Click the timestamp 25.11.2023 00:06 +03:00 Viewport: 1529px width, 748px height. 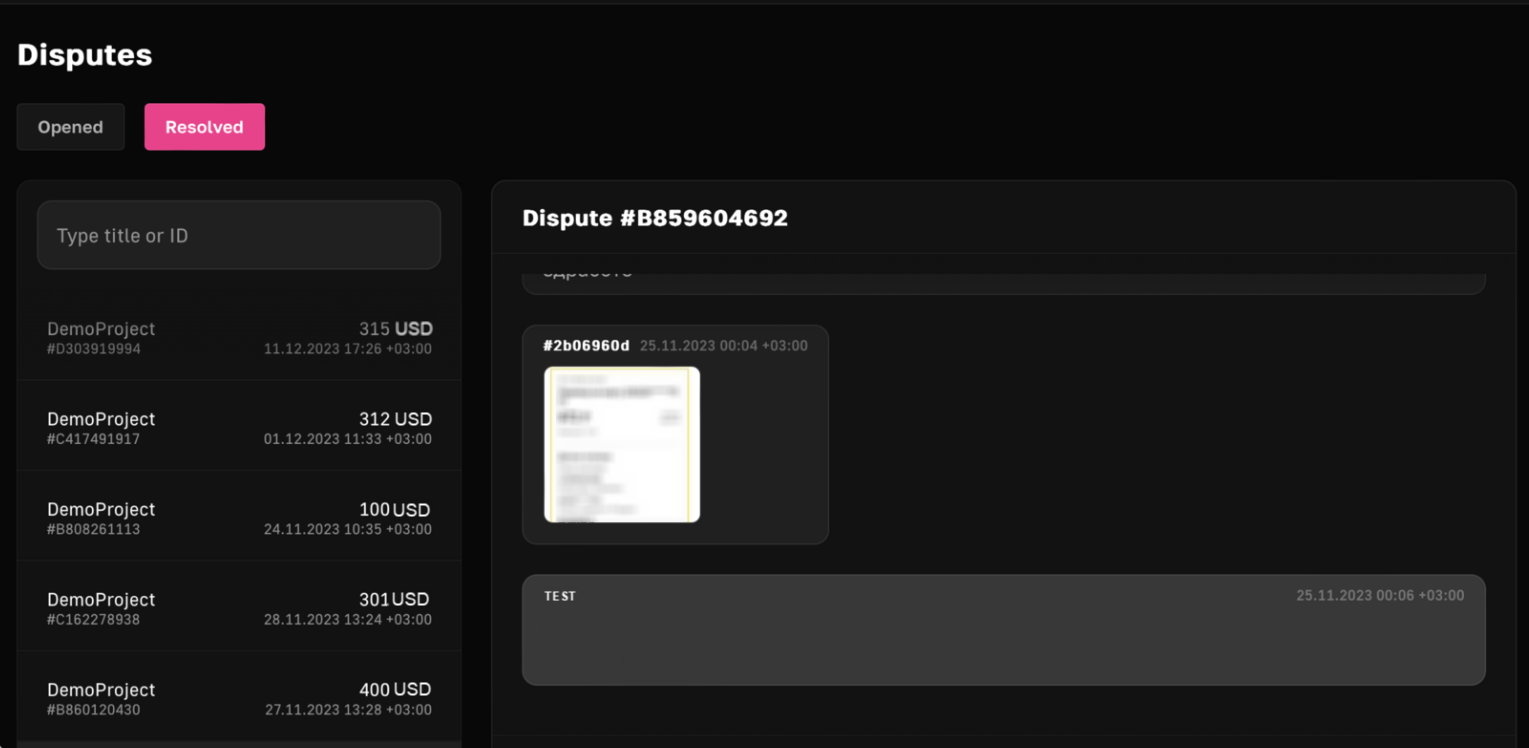click(1380, 595)
